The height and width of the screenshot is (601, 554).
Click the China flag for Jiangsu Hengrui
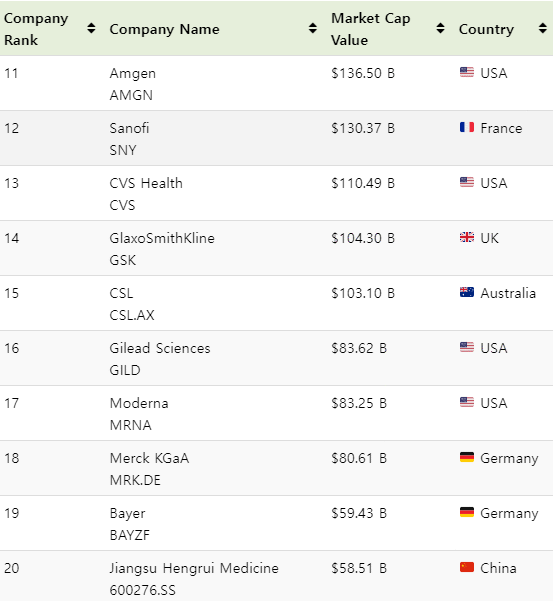click(467, 567)
